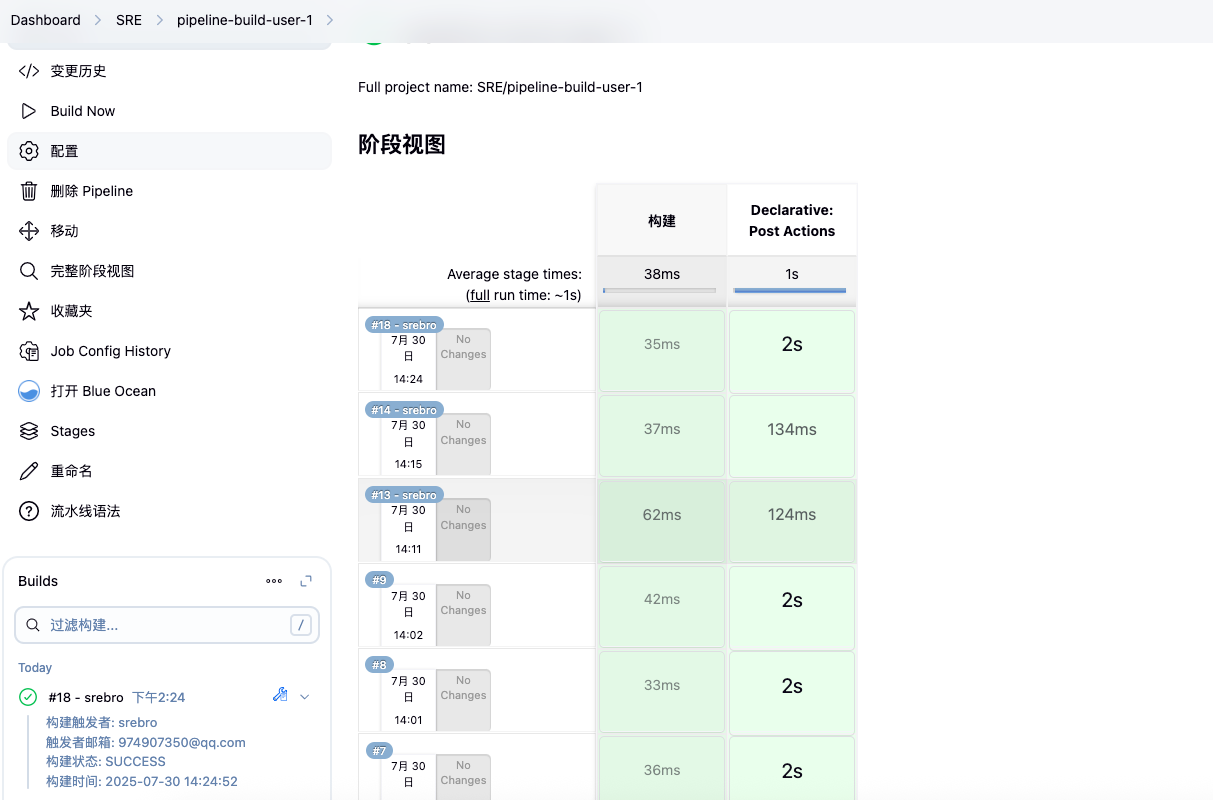The height and width of the screenshot is (800, 1213).
Task: Go to the SRE breadcrumb link
Action: 129,20
